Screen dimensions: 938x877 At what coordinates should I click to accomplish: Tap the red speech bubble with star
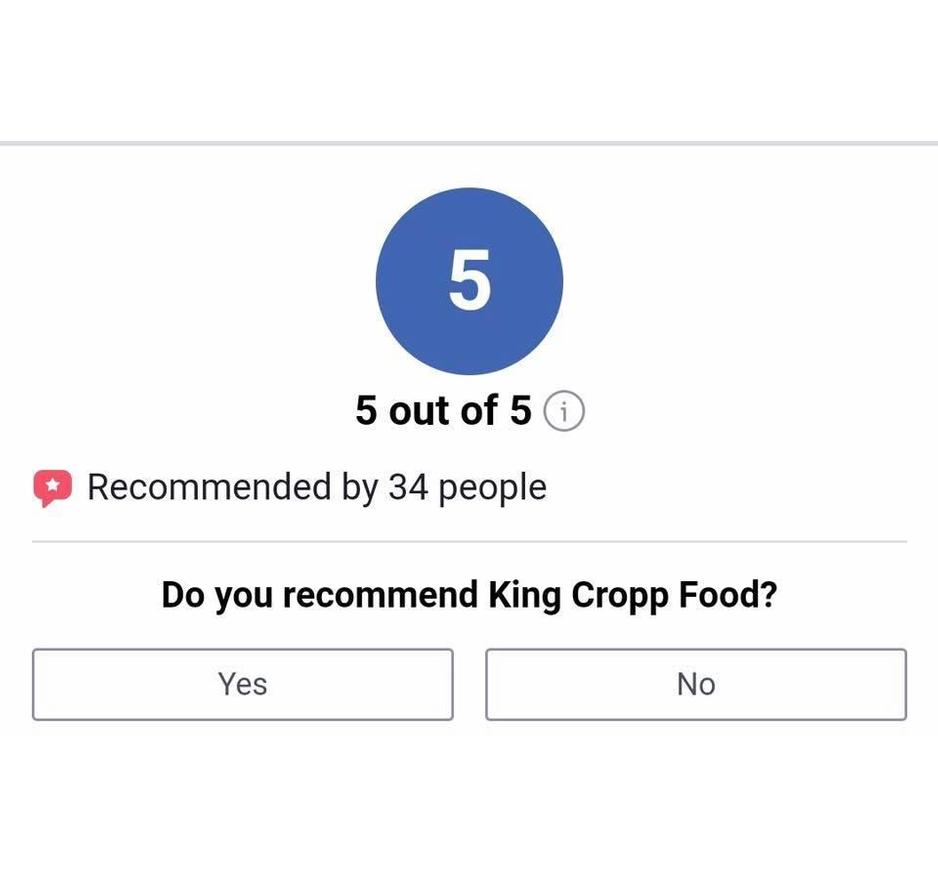click(53, 488)
